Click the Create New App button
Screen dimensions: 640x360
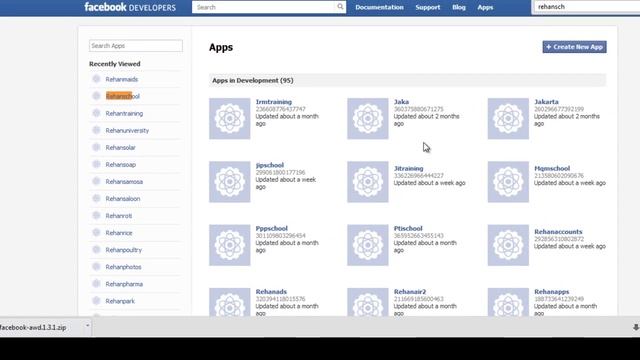(x=574, y=47)
